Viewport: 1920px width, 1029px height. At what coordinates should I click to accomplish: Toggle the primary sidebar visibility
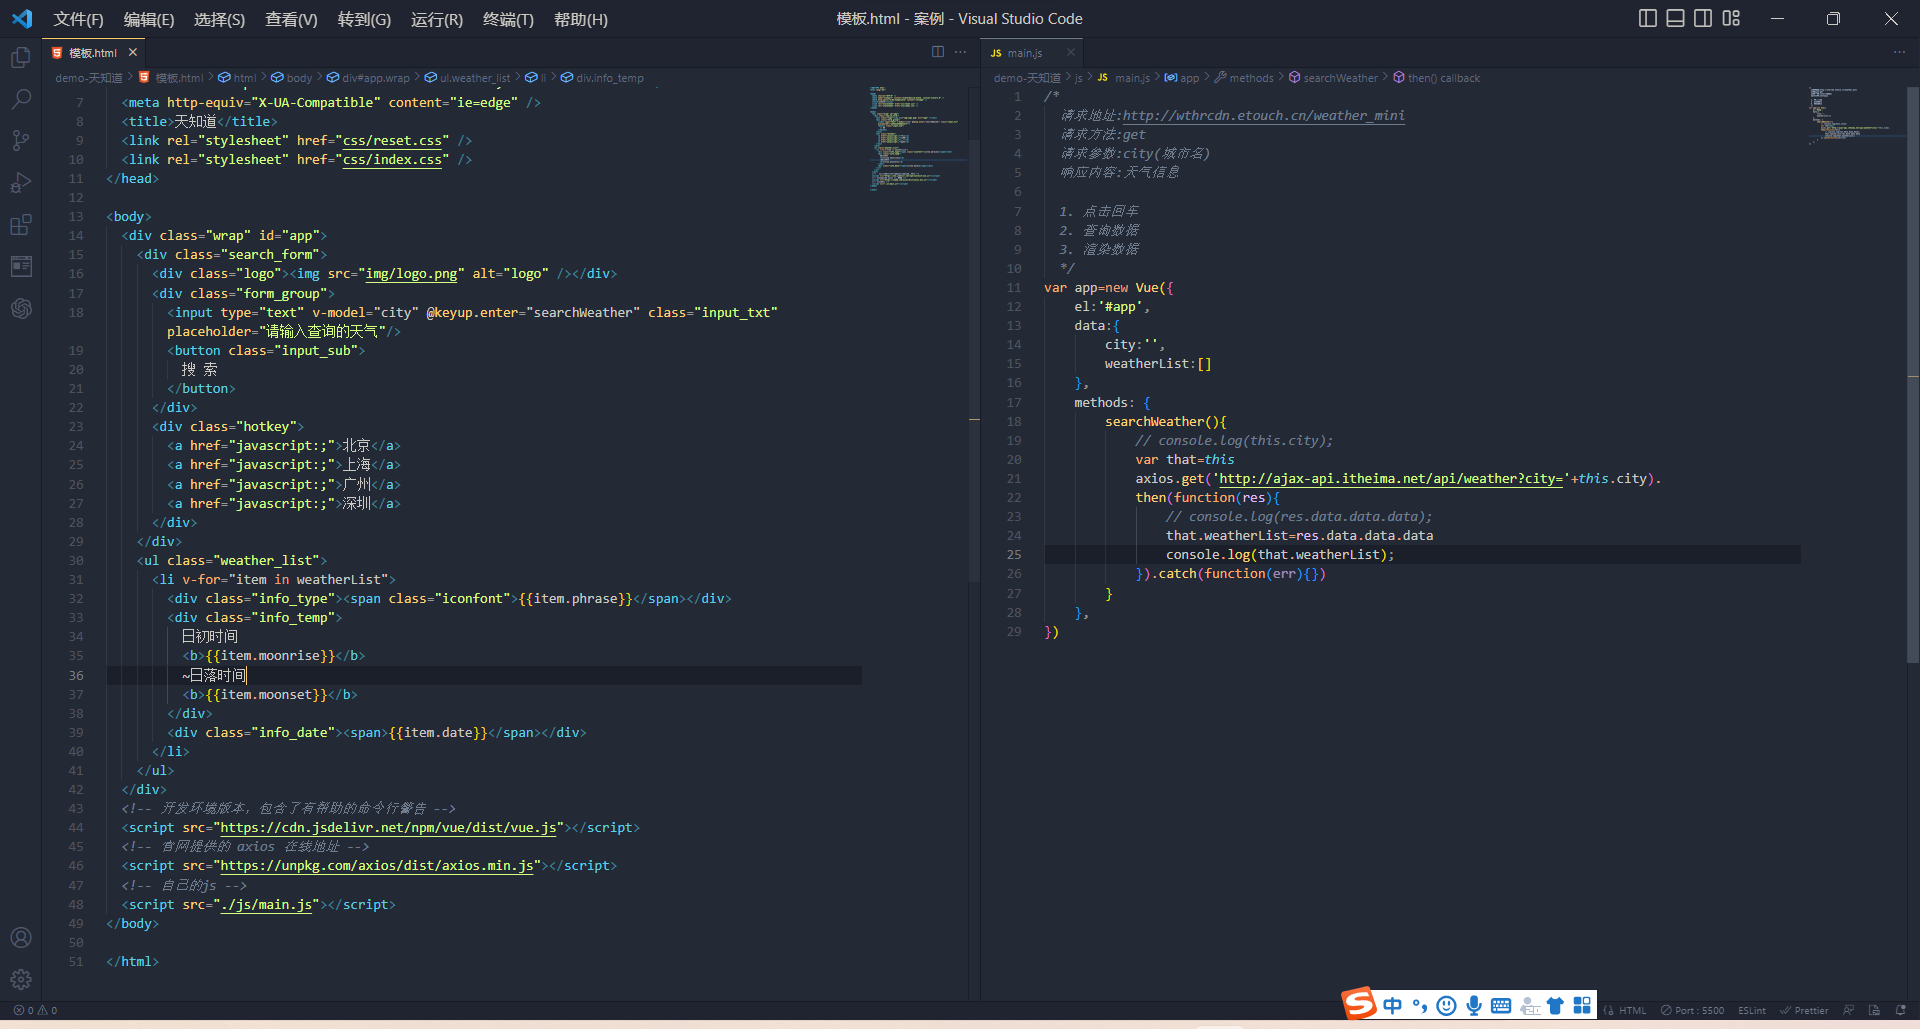[x=1646, y=18]
